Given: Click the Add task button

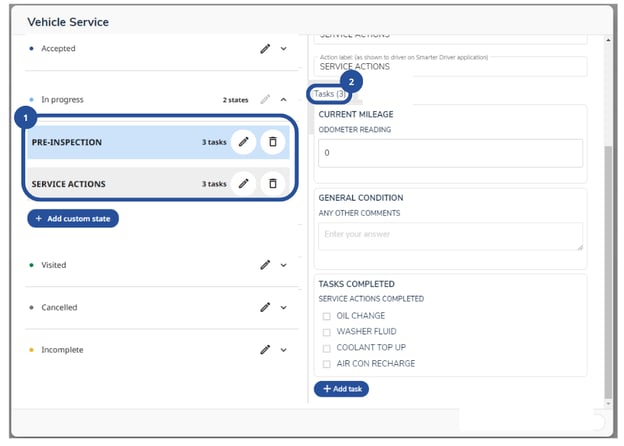Looking at the screenshot, I should tap(341, 389).
